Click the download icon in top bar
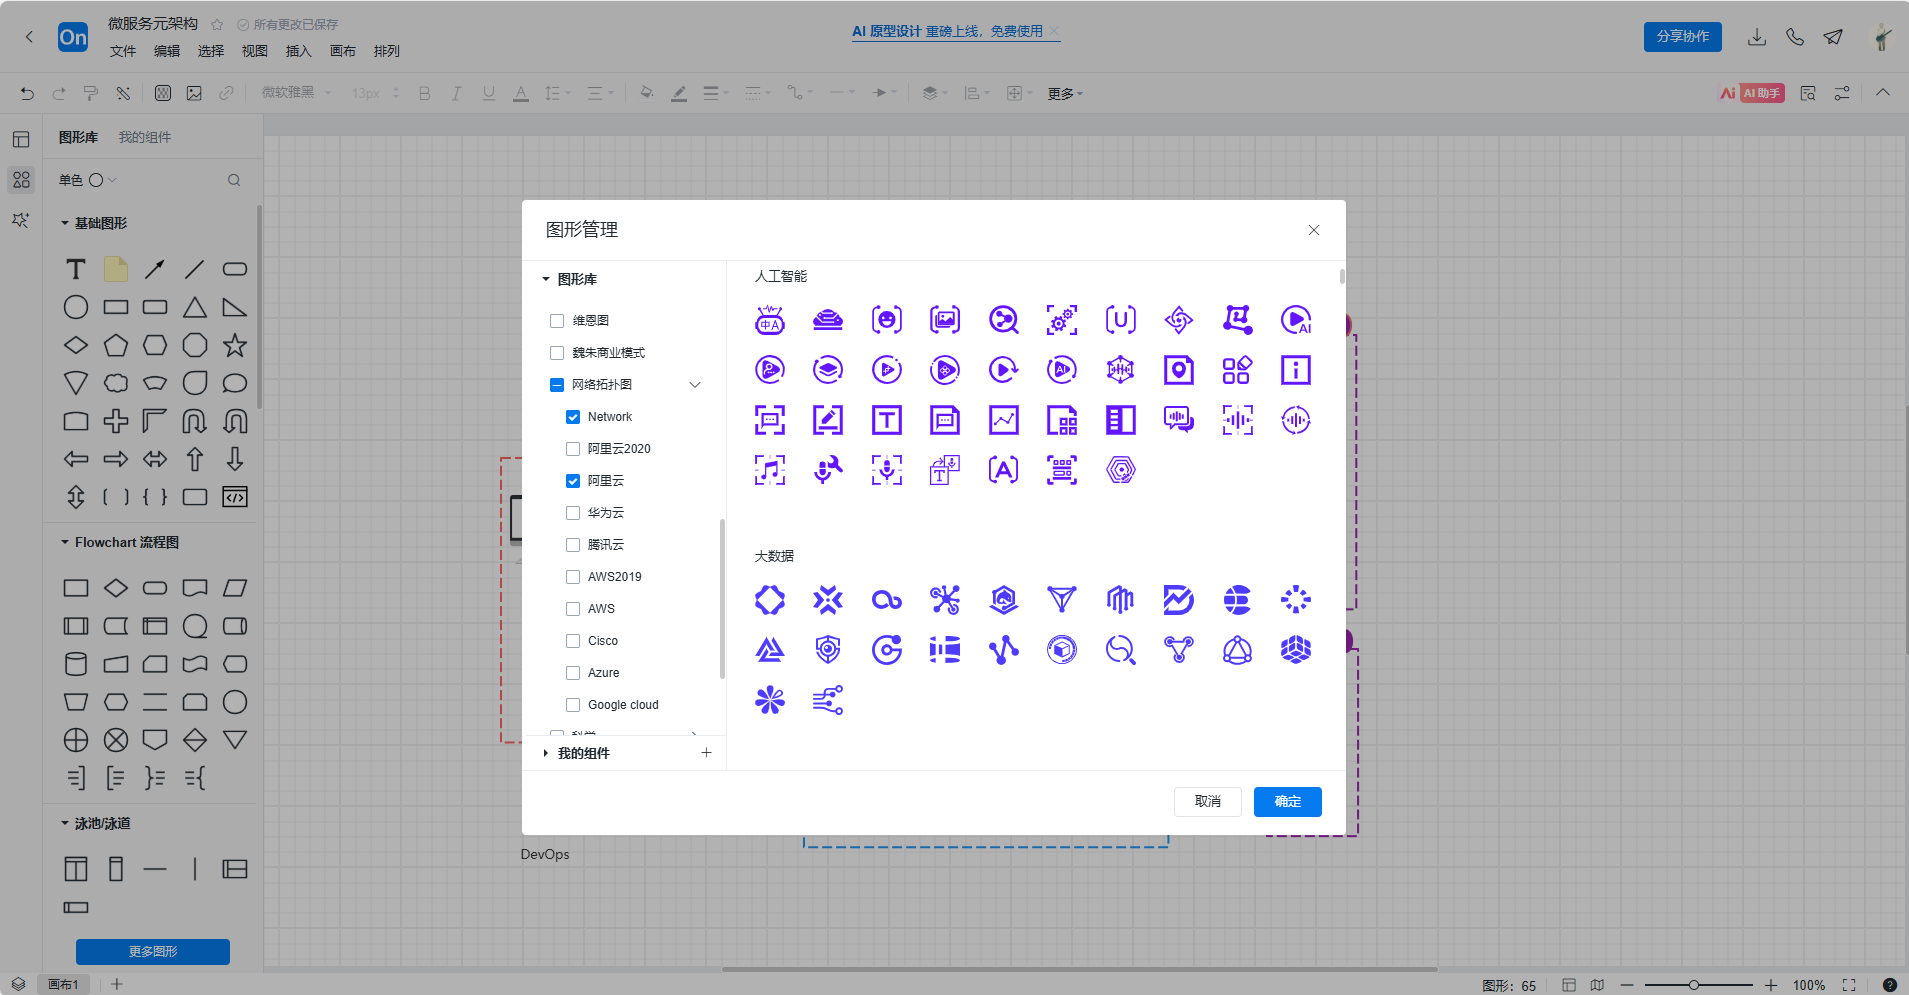The height and width of the screenshot is (995, 1909). 1756,37
